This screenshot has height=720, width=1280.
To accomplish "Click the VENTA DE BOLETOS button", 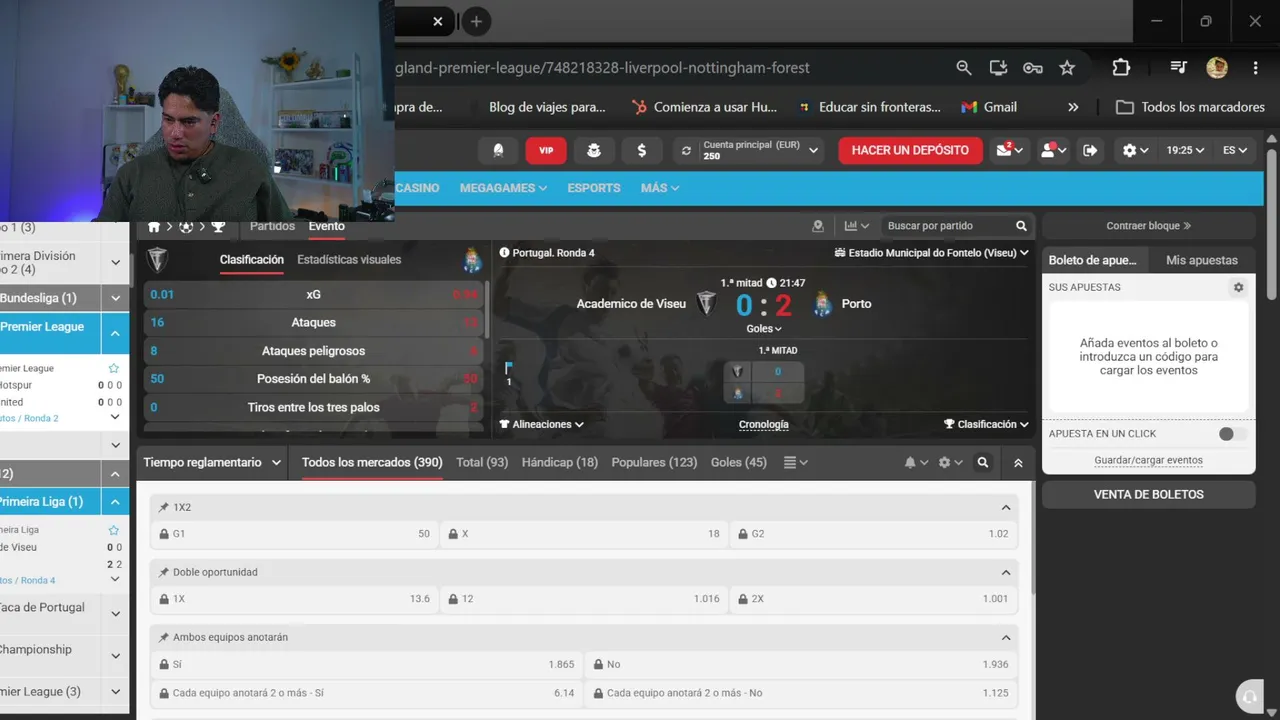I will coord(1148,494).
